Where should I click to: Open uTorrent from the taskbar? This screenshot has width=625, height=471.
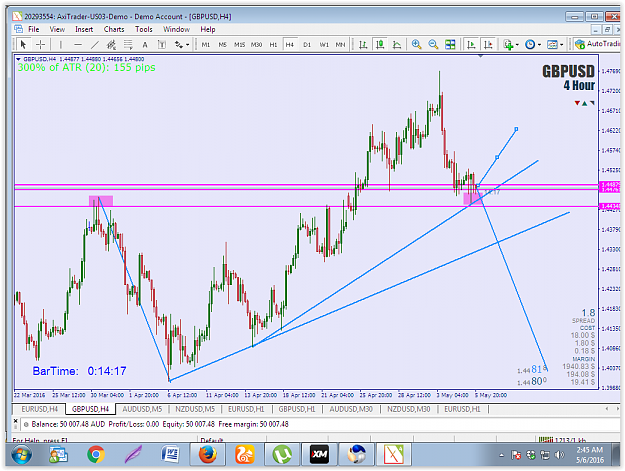282,455
